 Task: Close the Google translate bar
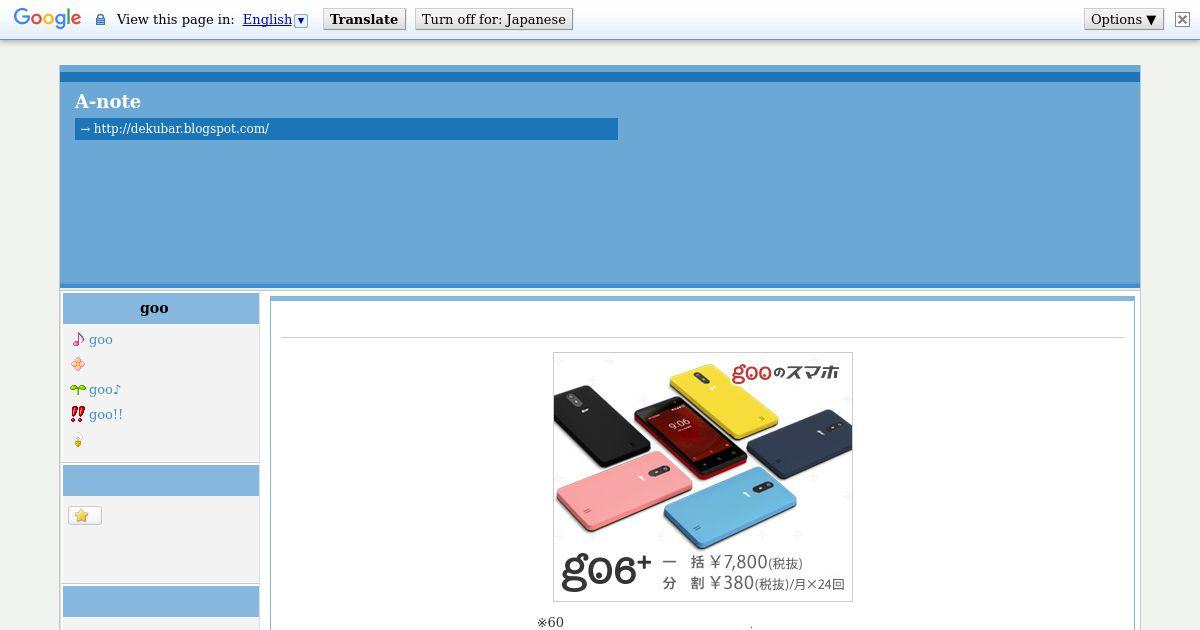(1182, 19)
